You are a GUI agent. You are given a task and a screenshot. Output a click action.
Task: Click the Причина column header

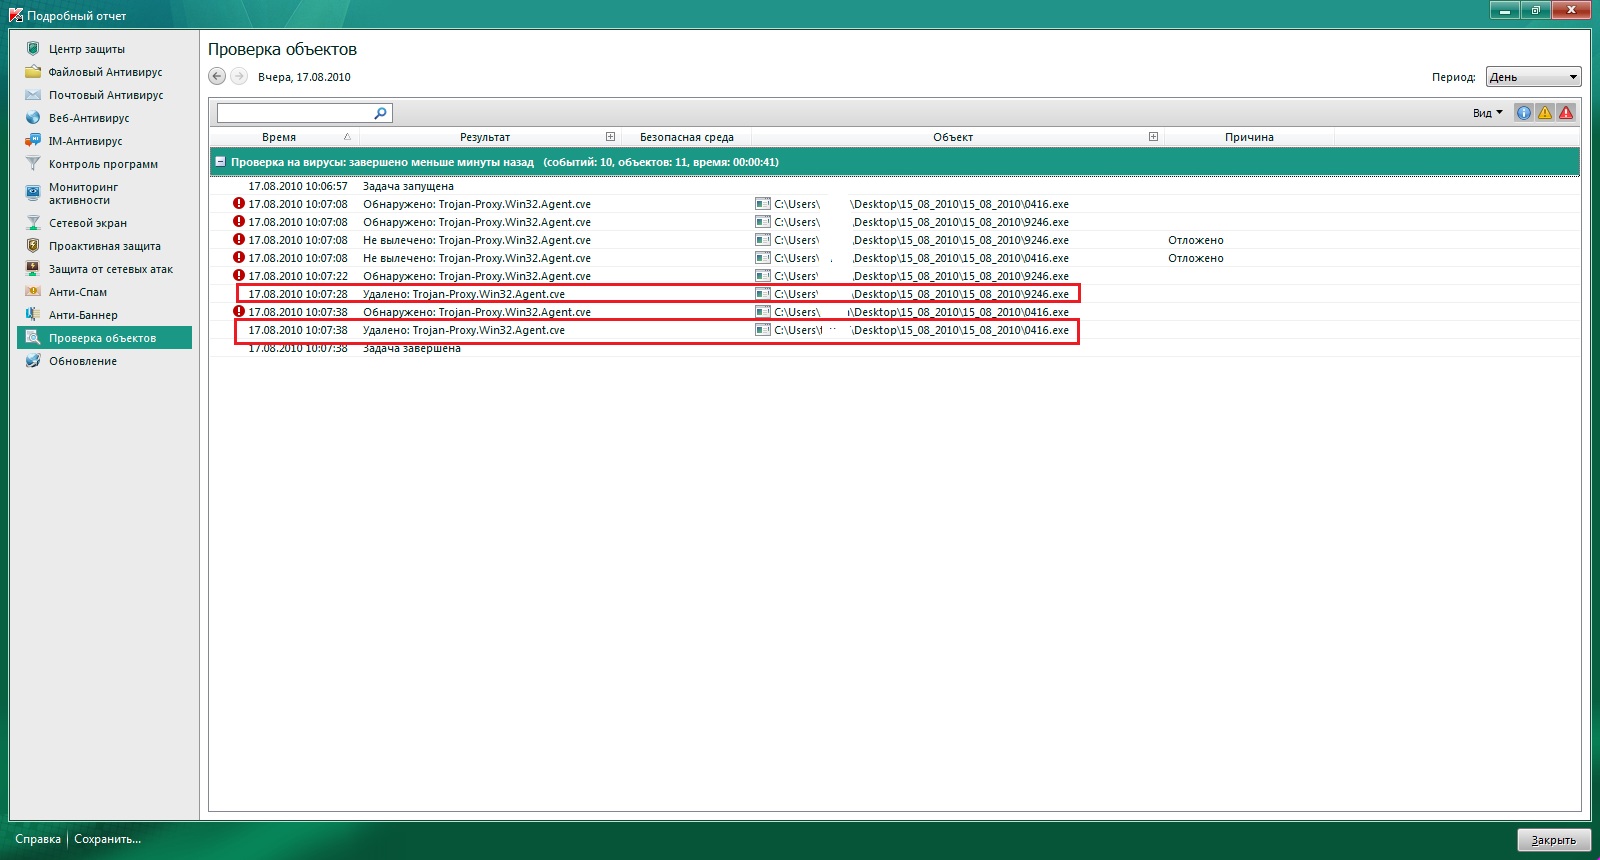[1249, 137]
